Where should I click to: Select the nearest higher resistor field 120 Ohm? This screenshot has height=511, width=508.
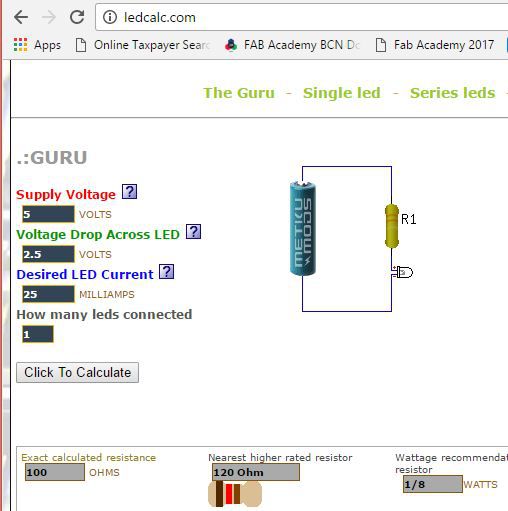coord(256,472)
